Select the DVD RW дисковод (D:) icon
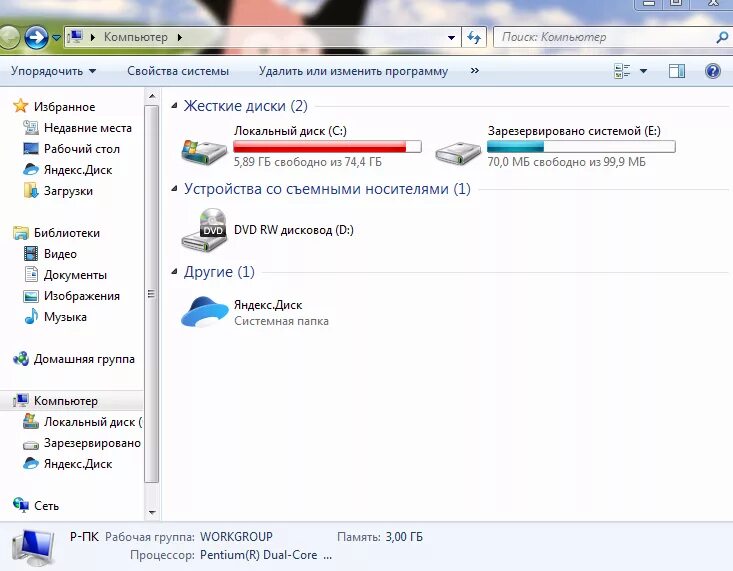This screenshot has width=733, height=571. (204, 230)
